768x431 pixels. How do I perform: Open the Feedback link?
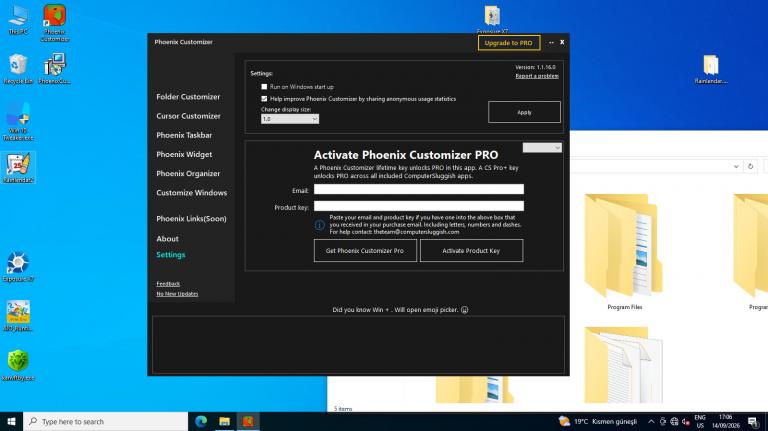point(168,284)
